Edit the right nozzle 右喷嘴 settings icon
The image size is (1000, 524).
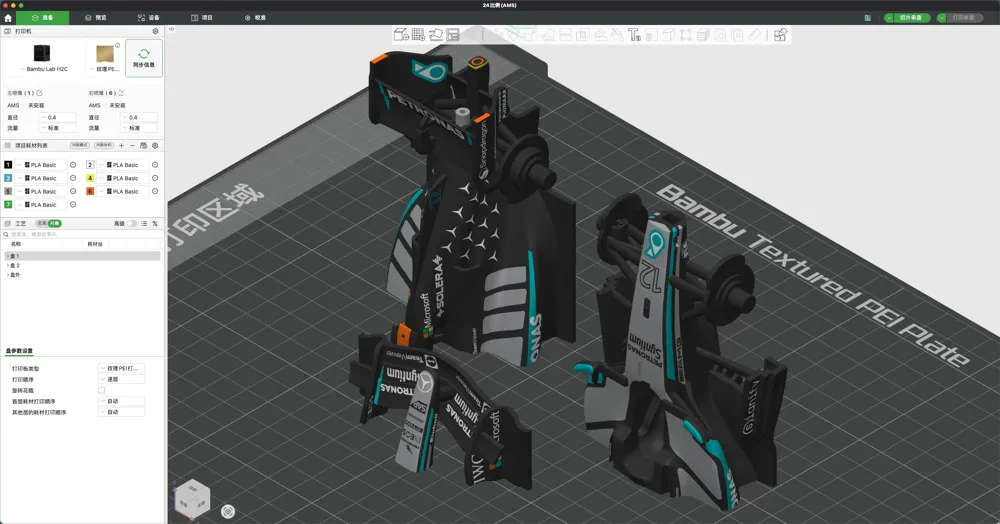coord(121,93)
